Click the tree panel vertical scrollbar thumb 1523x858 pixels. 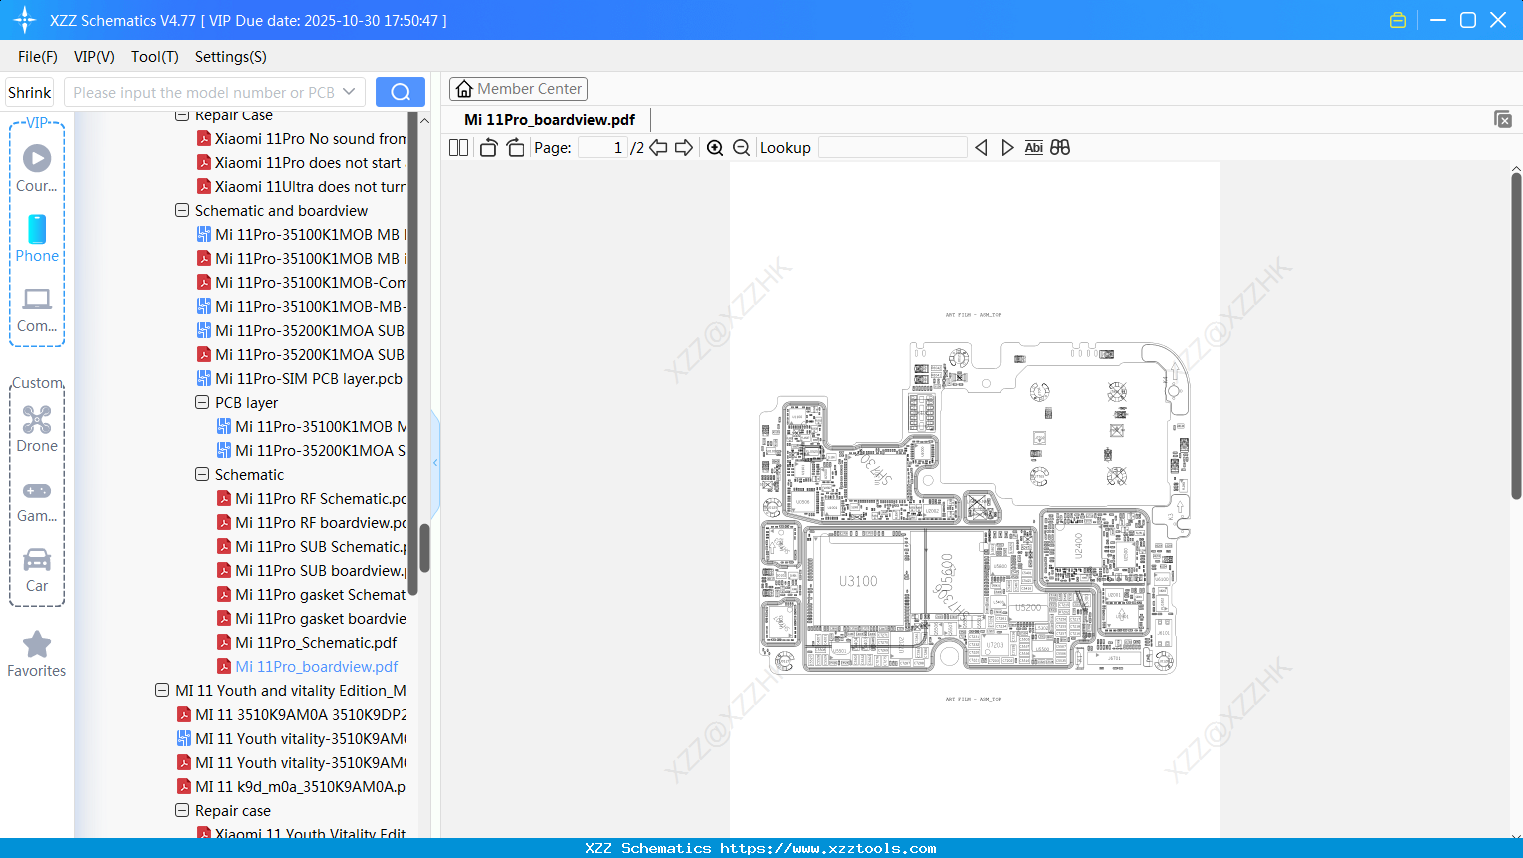424,547
